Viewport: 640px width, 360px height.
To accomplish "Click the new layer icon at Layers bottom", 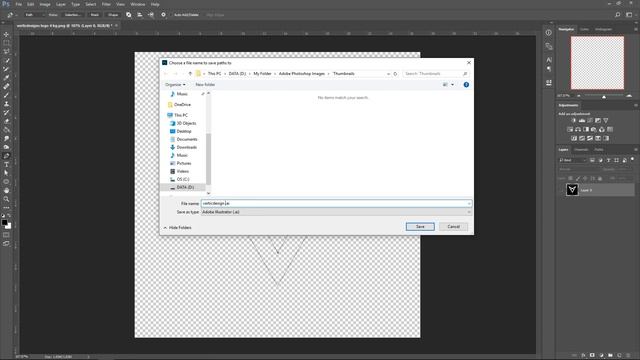I will [619, 356].
